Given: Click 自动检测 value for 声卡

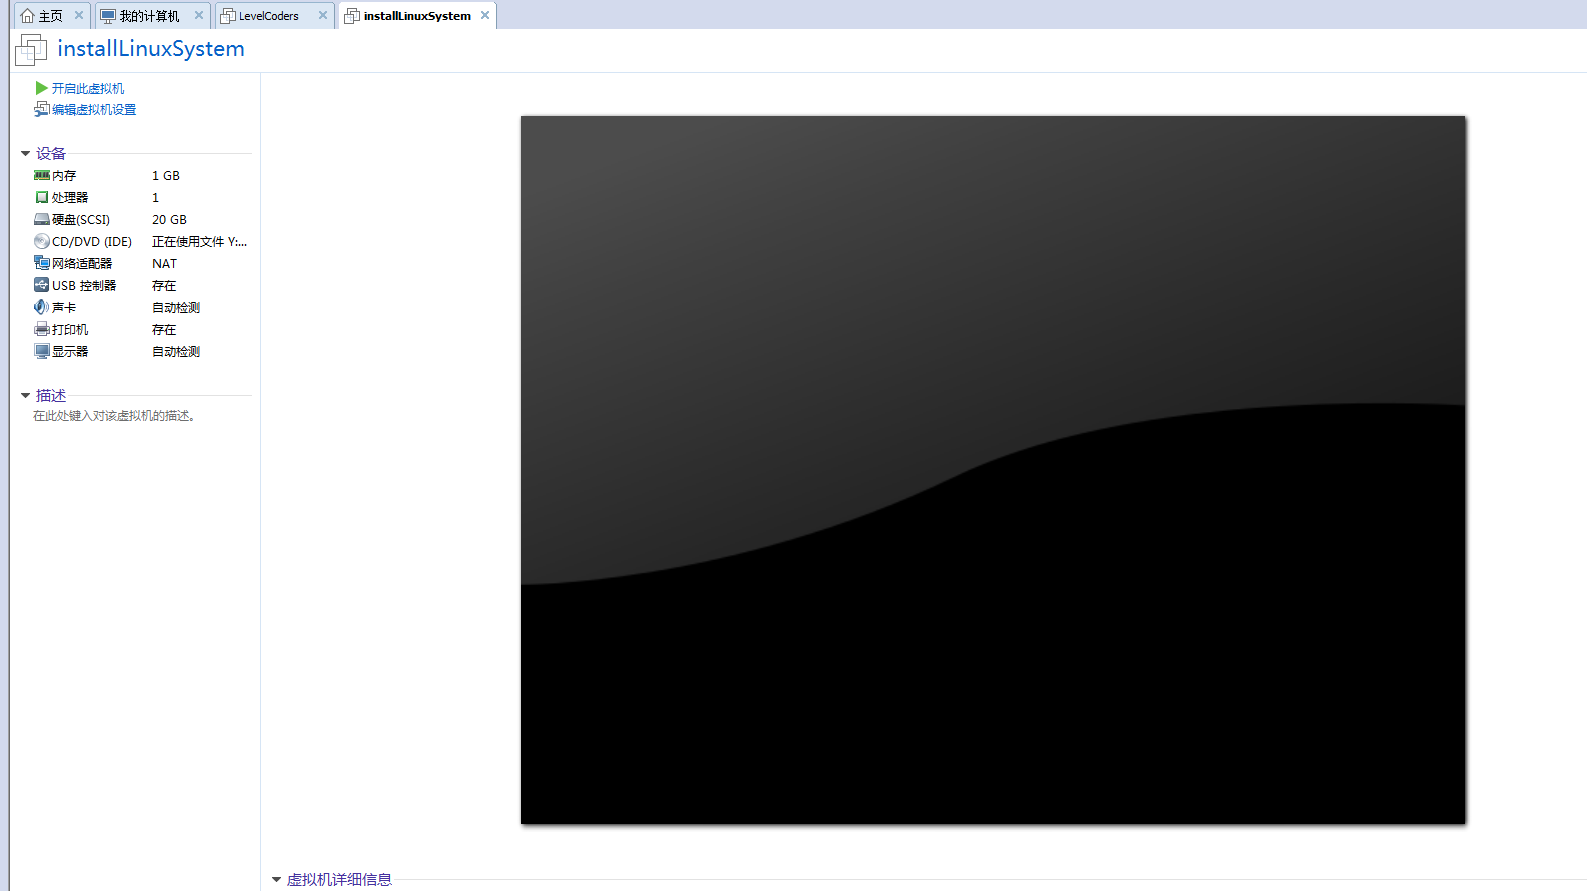Looking at the screenshot, I should (176, 307).
